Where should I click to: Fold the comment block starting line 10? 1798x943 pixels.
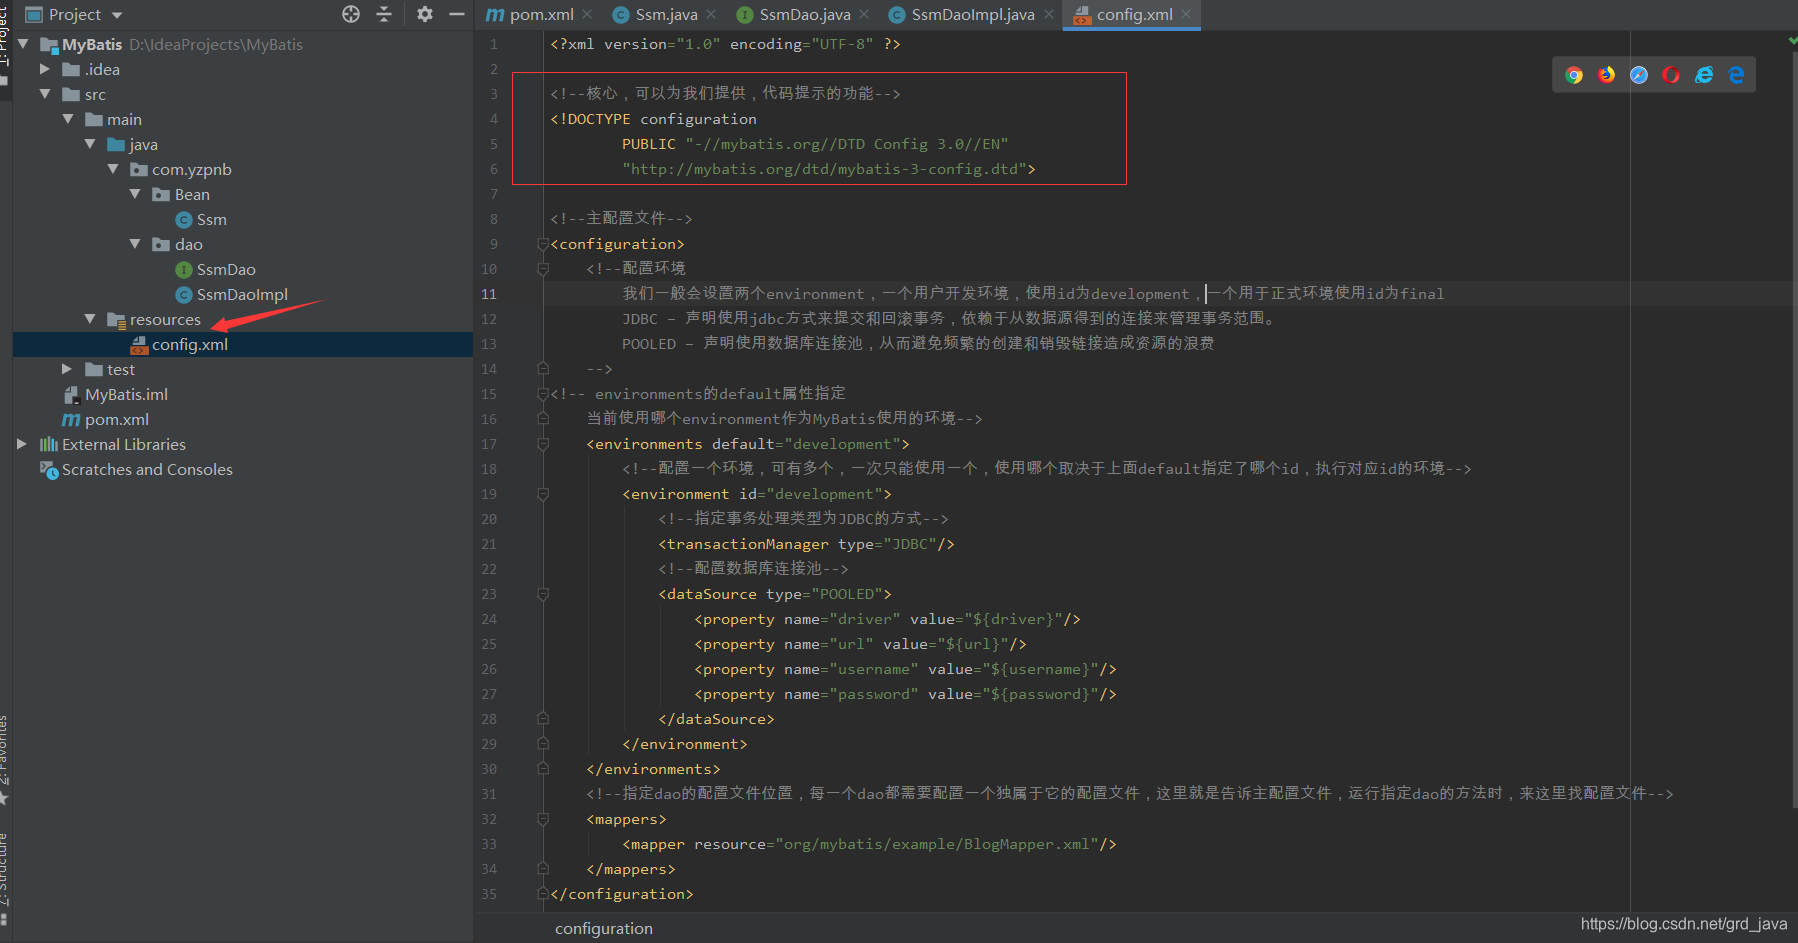pos(543,269)
